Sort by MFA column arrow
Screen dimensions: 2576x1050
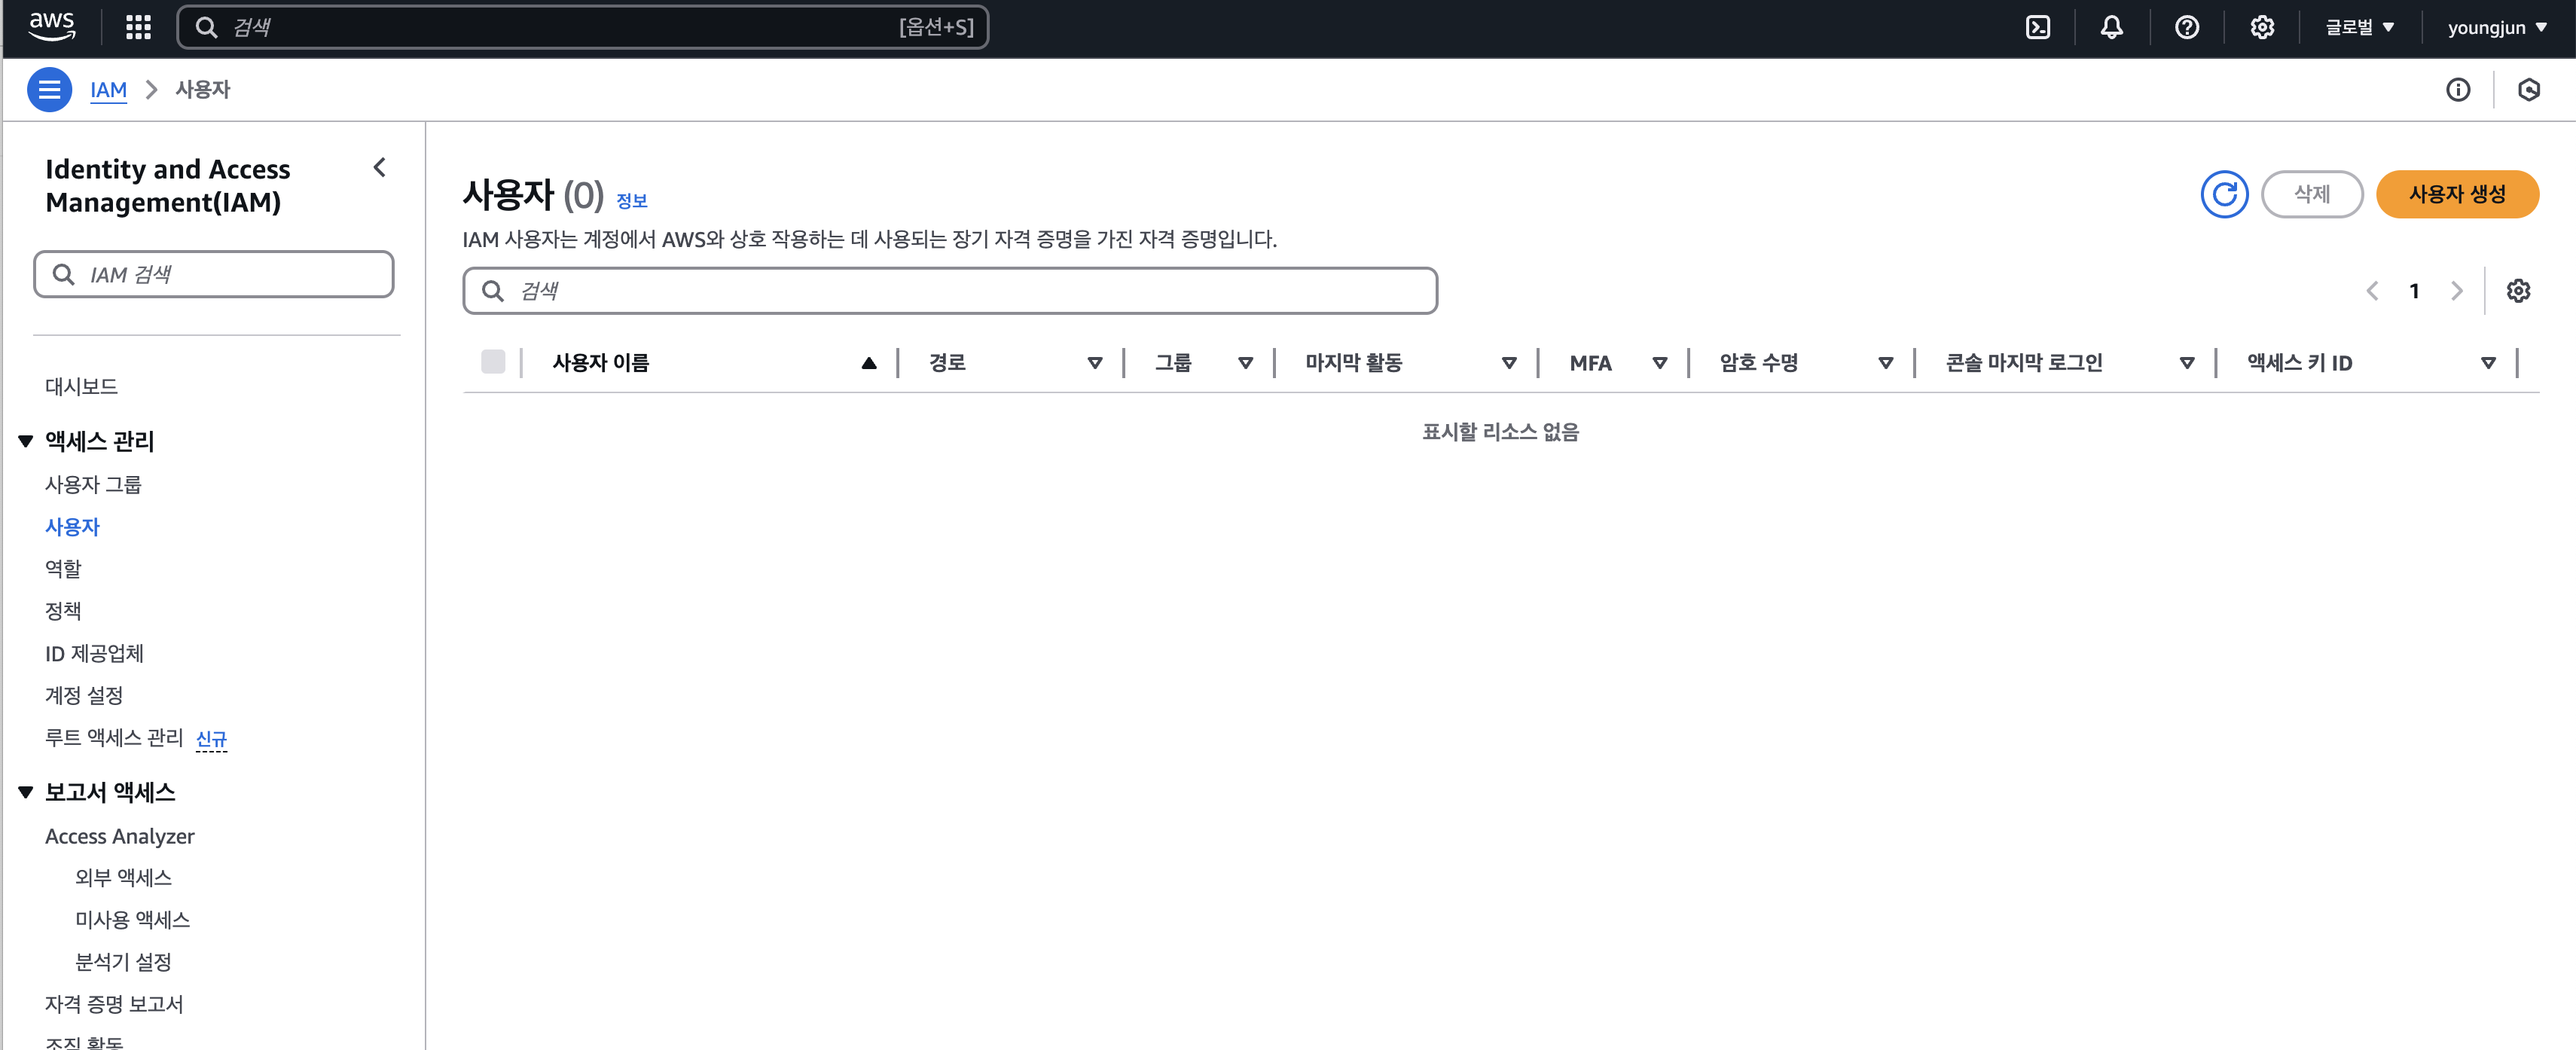click(x=1659, y=363)
